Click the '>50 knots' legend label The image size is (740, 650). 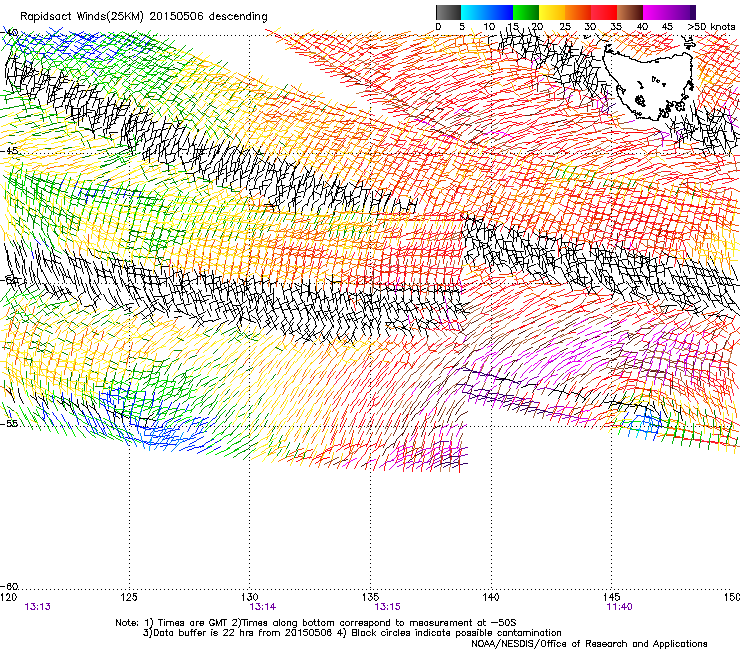pos(711,27)
